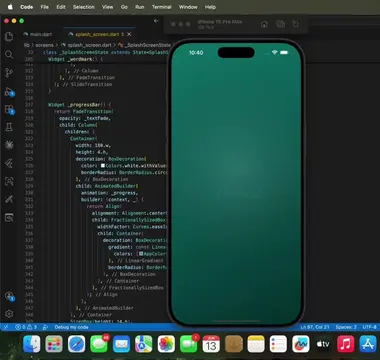Open the Go menu

[124, 7]
